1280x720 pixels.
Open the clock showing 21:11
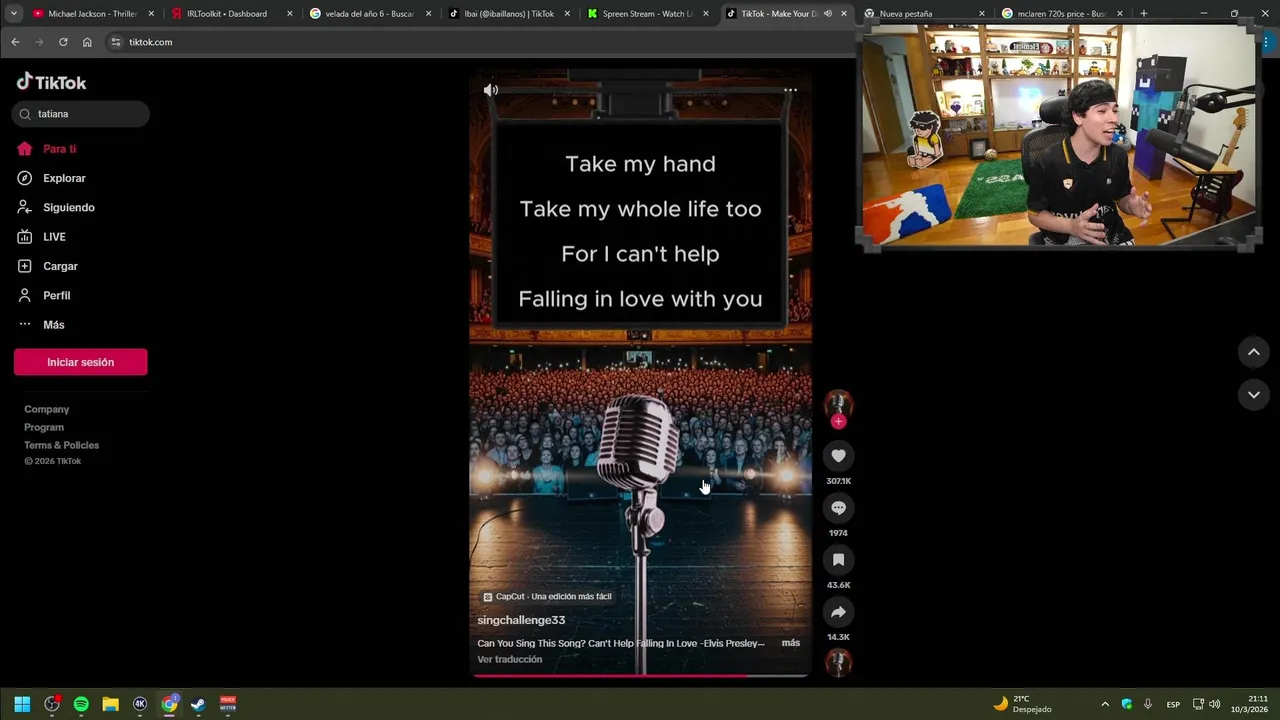[1249, 704]
